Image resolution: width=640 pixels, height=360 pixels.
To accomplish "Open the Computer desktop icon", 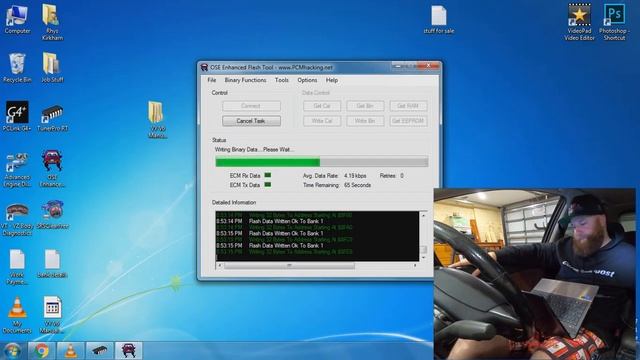I will [17, 19].
